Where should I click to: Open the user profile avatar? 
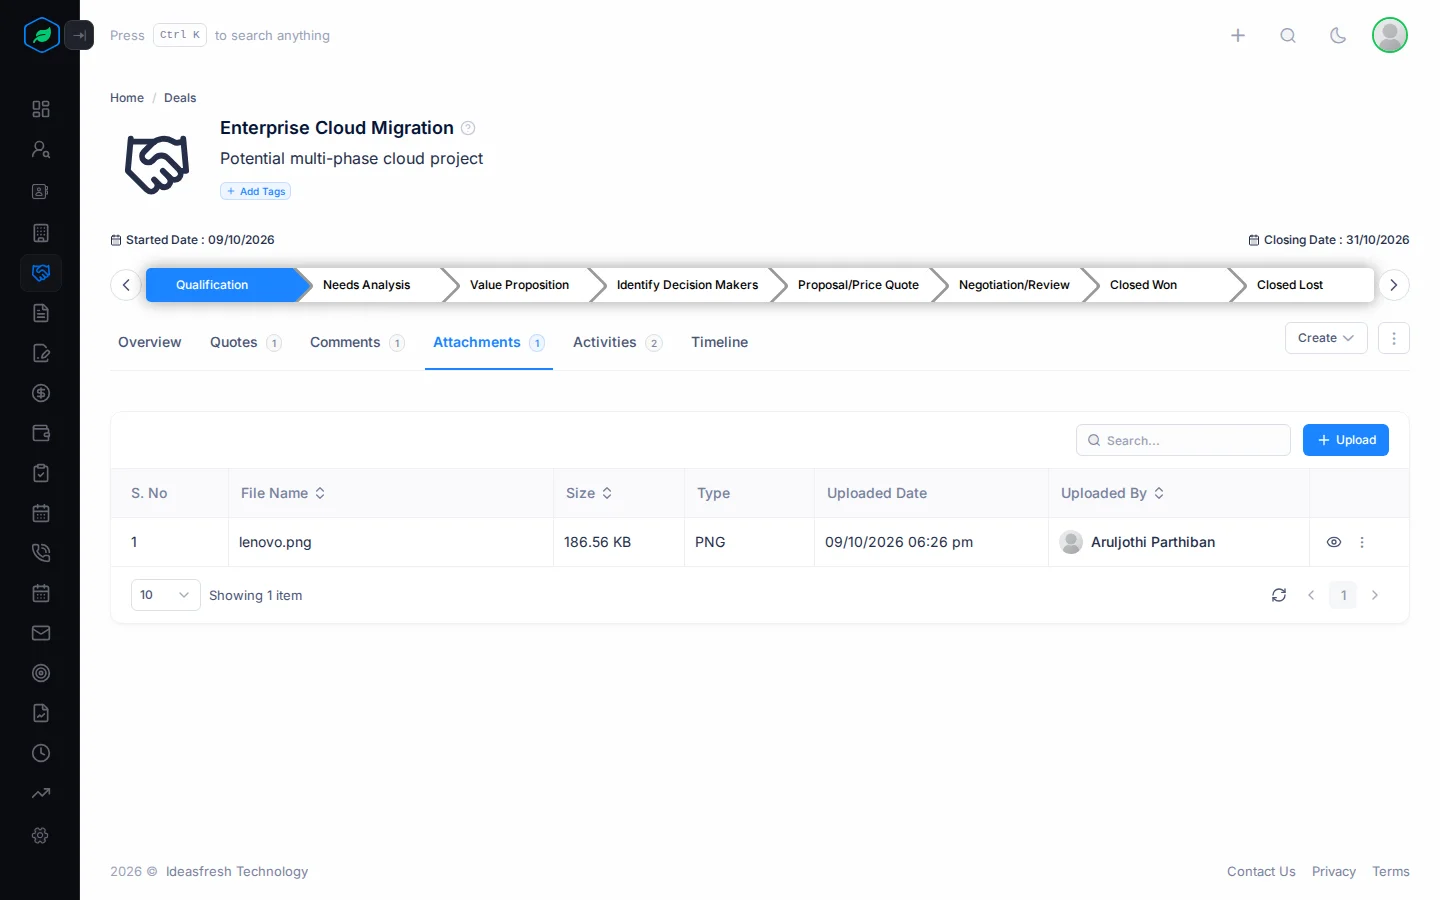pos(1390,35)
